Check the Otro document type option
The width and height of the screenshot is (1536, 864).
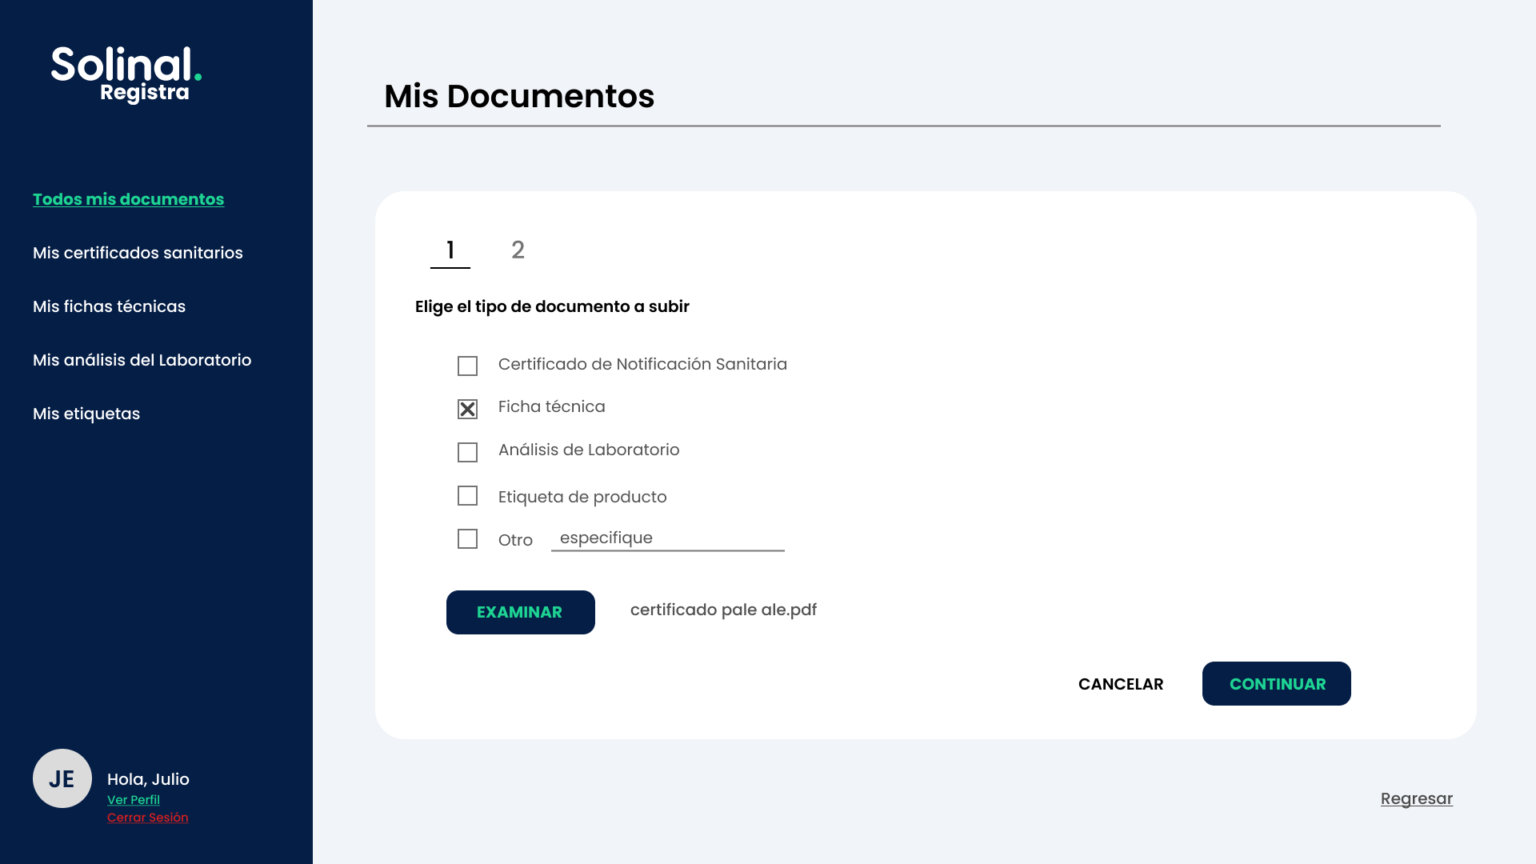point(467,538)
